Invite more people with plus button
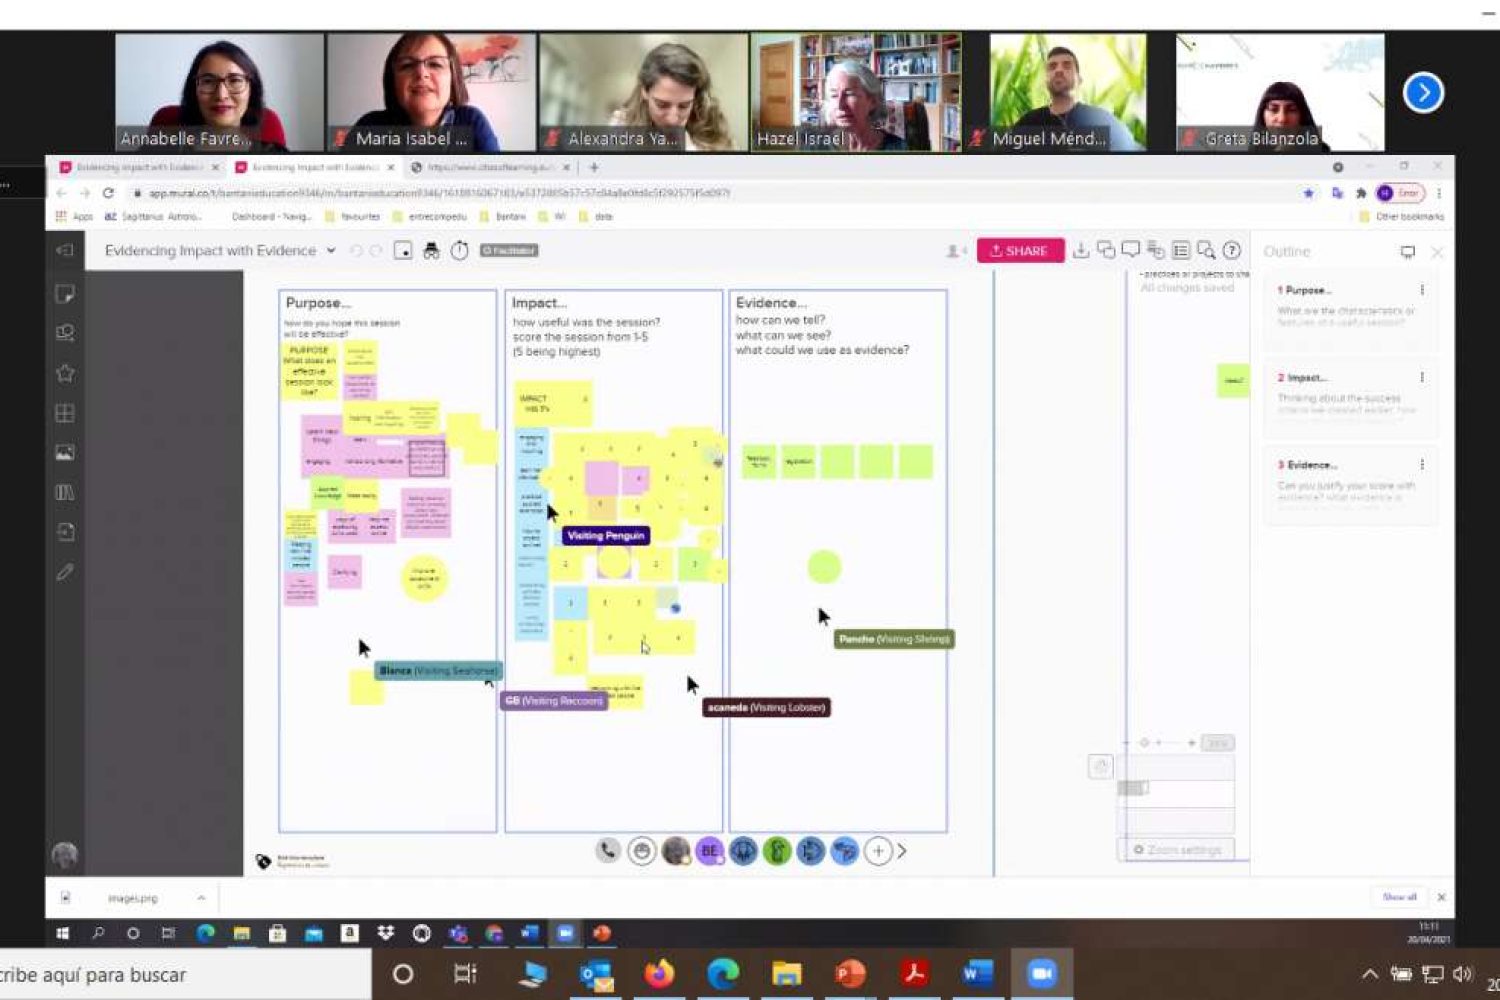1500x1000 pixels. pyautogui.click(x=878, y=851)
